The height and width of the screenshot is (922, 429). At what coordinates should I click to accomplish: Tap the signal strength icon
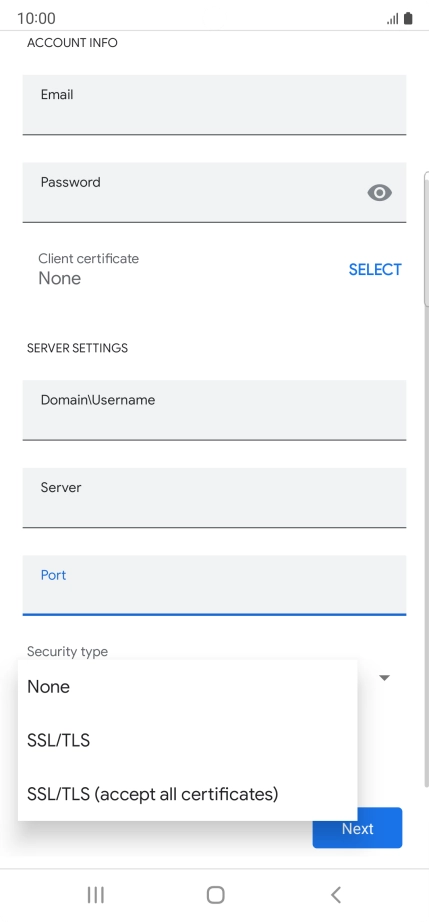(x=393, y=19)
